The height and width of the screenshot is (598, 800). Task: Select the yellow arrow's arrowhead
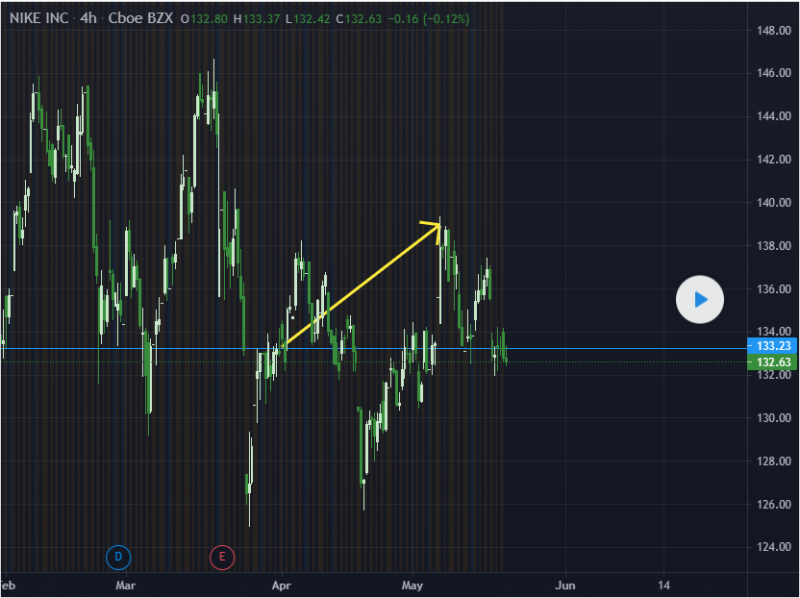pos(434,224)
